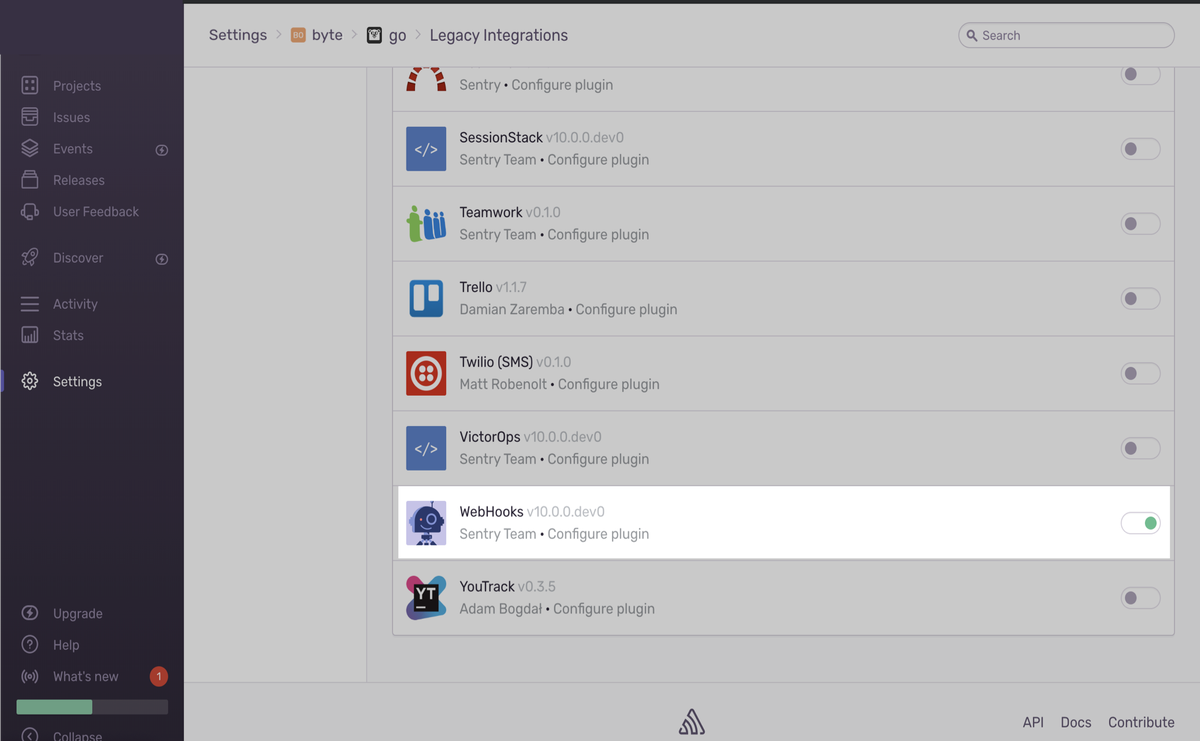Click the Teamwork people icon

click(426, 224)
